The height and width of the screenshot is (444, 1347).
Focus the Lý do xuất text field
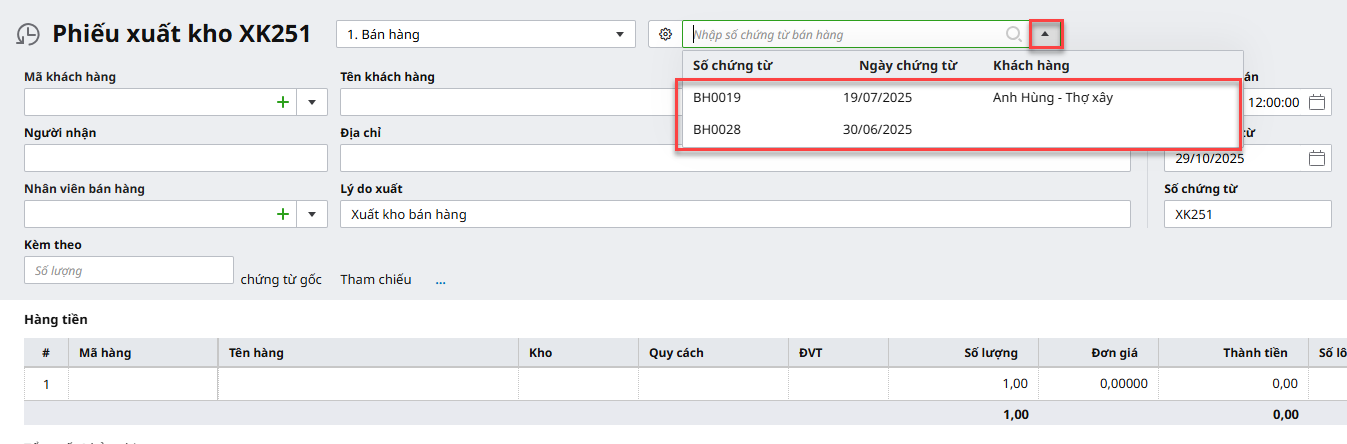(x=735, y=214)
